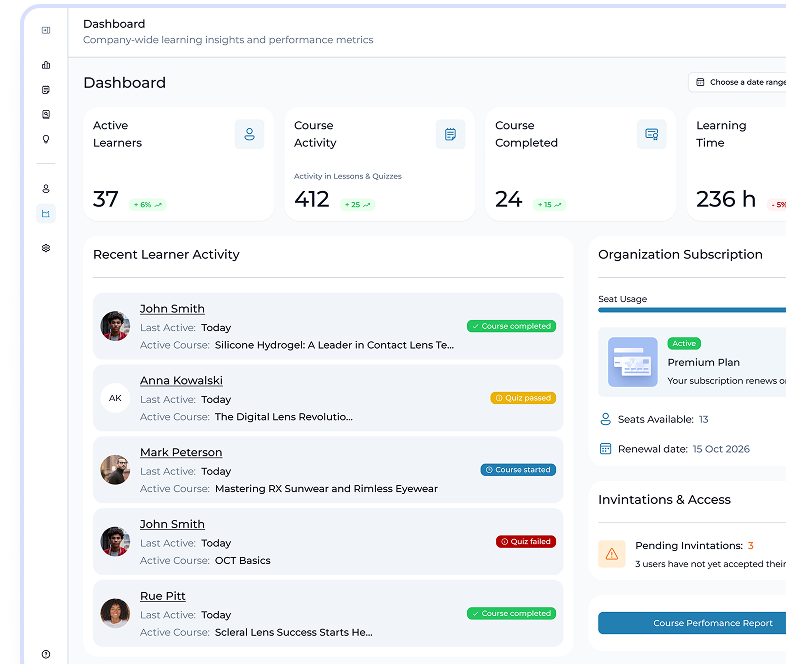Open Rue Pitt's learner profile link

pos(163,597)
